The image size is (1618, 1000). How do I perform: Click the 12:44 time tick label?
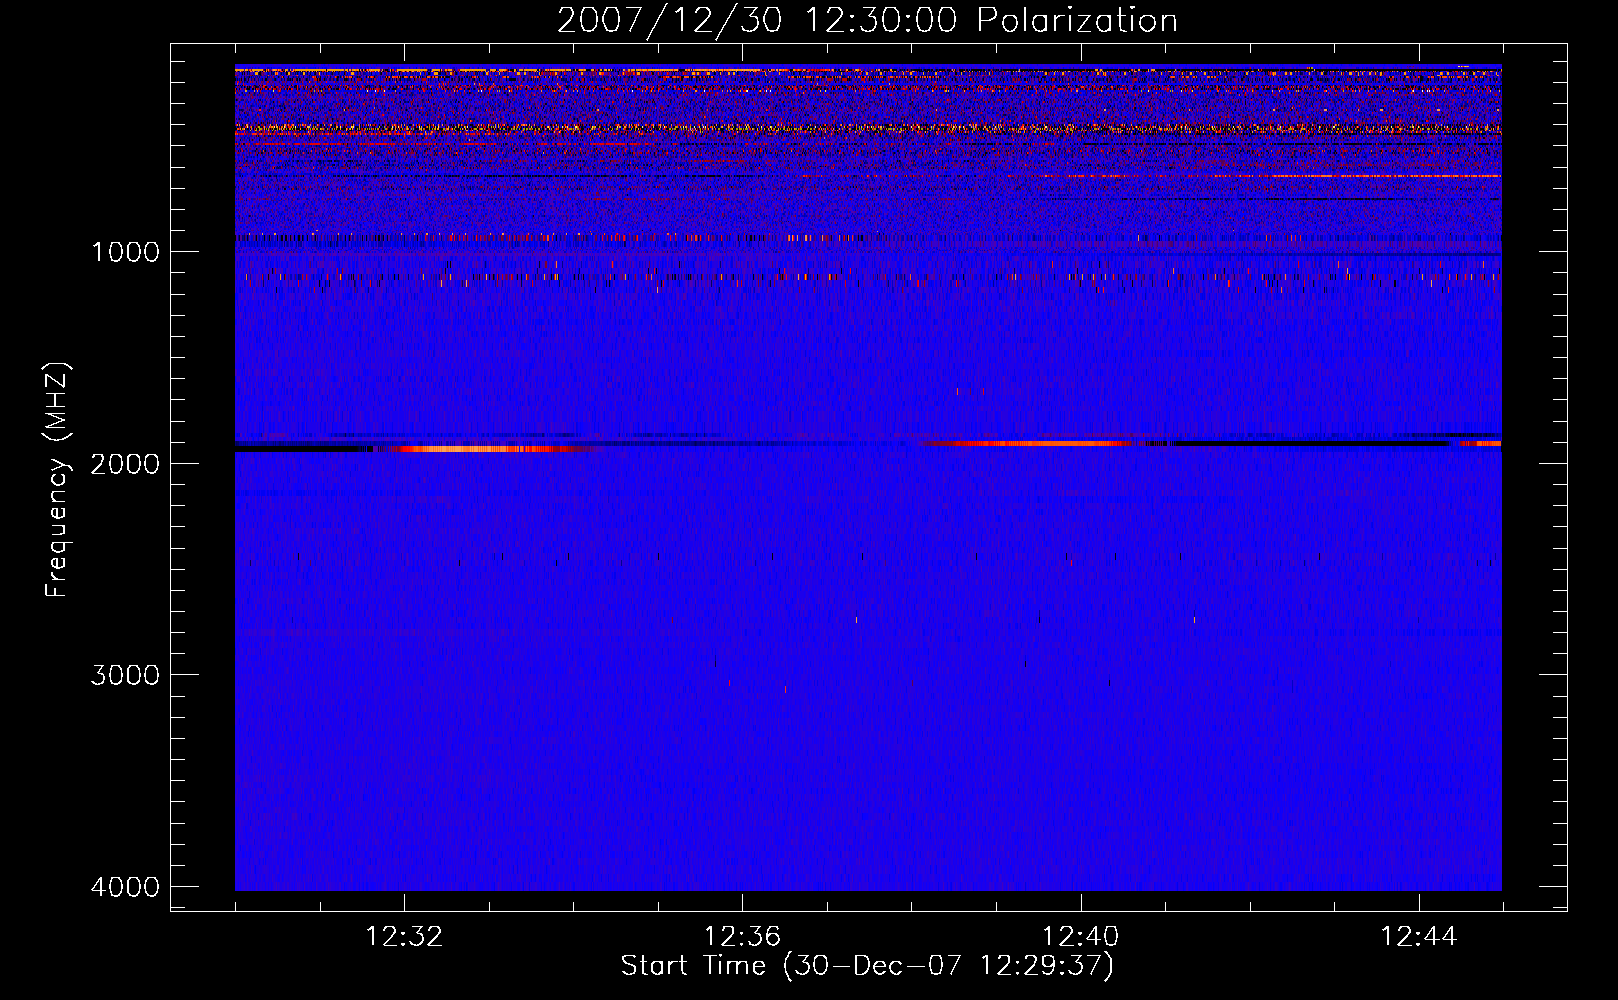1419,937
